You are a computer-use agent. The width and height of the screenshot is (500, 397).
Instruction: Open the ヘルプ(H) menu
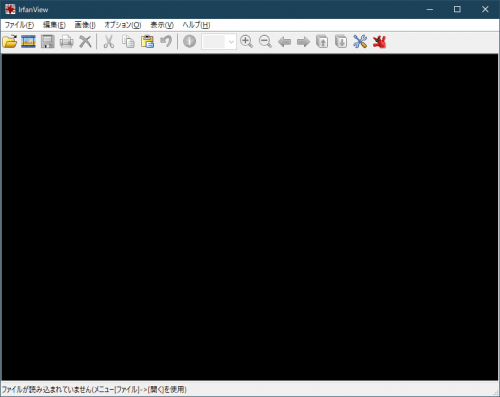coord(196,25)
